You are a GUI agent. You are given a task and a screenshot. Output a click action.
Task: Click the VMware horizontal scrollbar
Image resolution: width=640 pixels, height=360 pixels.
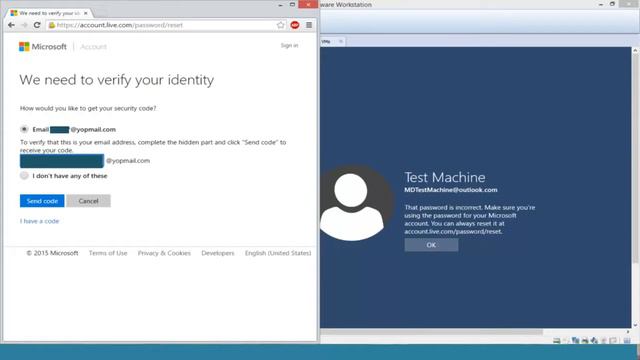tap(431, 331)
